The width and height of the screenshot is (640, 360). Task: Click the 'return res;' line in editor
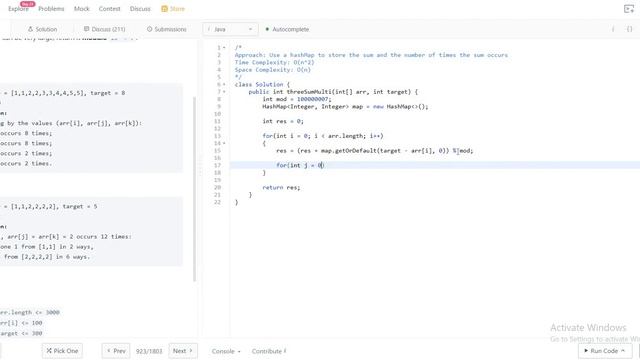click(x=281, y=187)
